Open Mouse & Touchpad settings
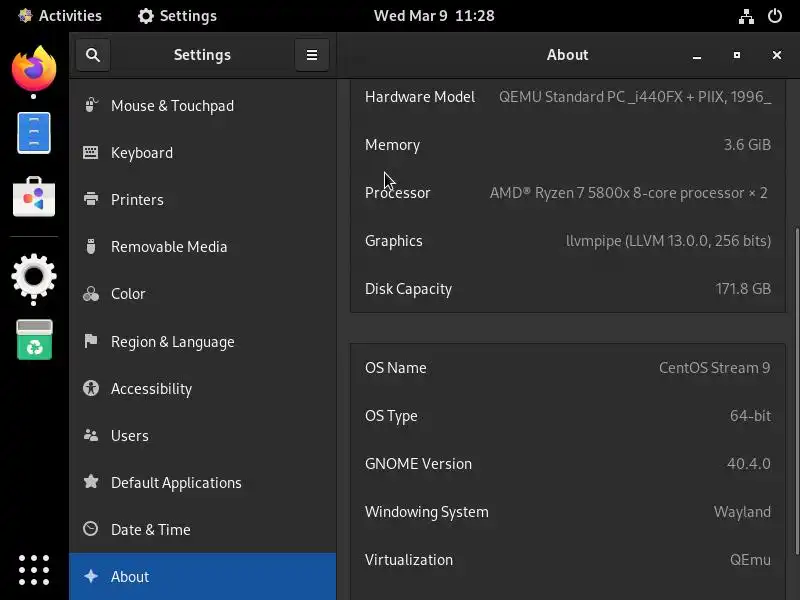This screenshot has height=600, width=800. [172, 106]
